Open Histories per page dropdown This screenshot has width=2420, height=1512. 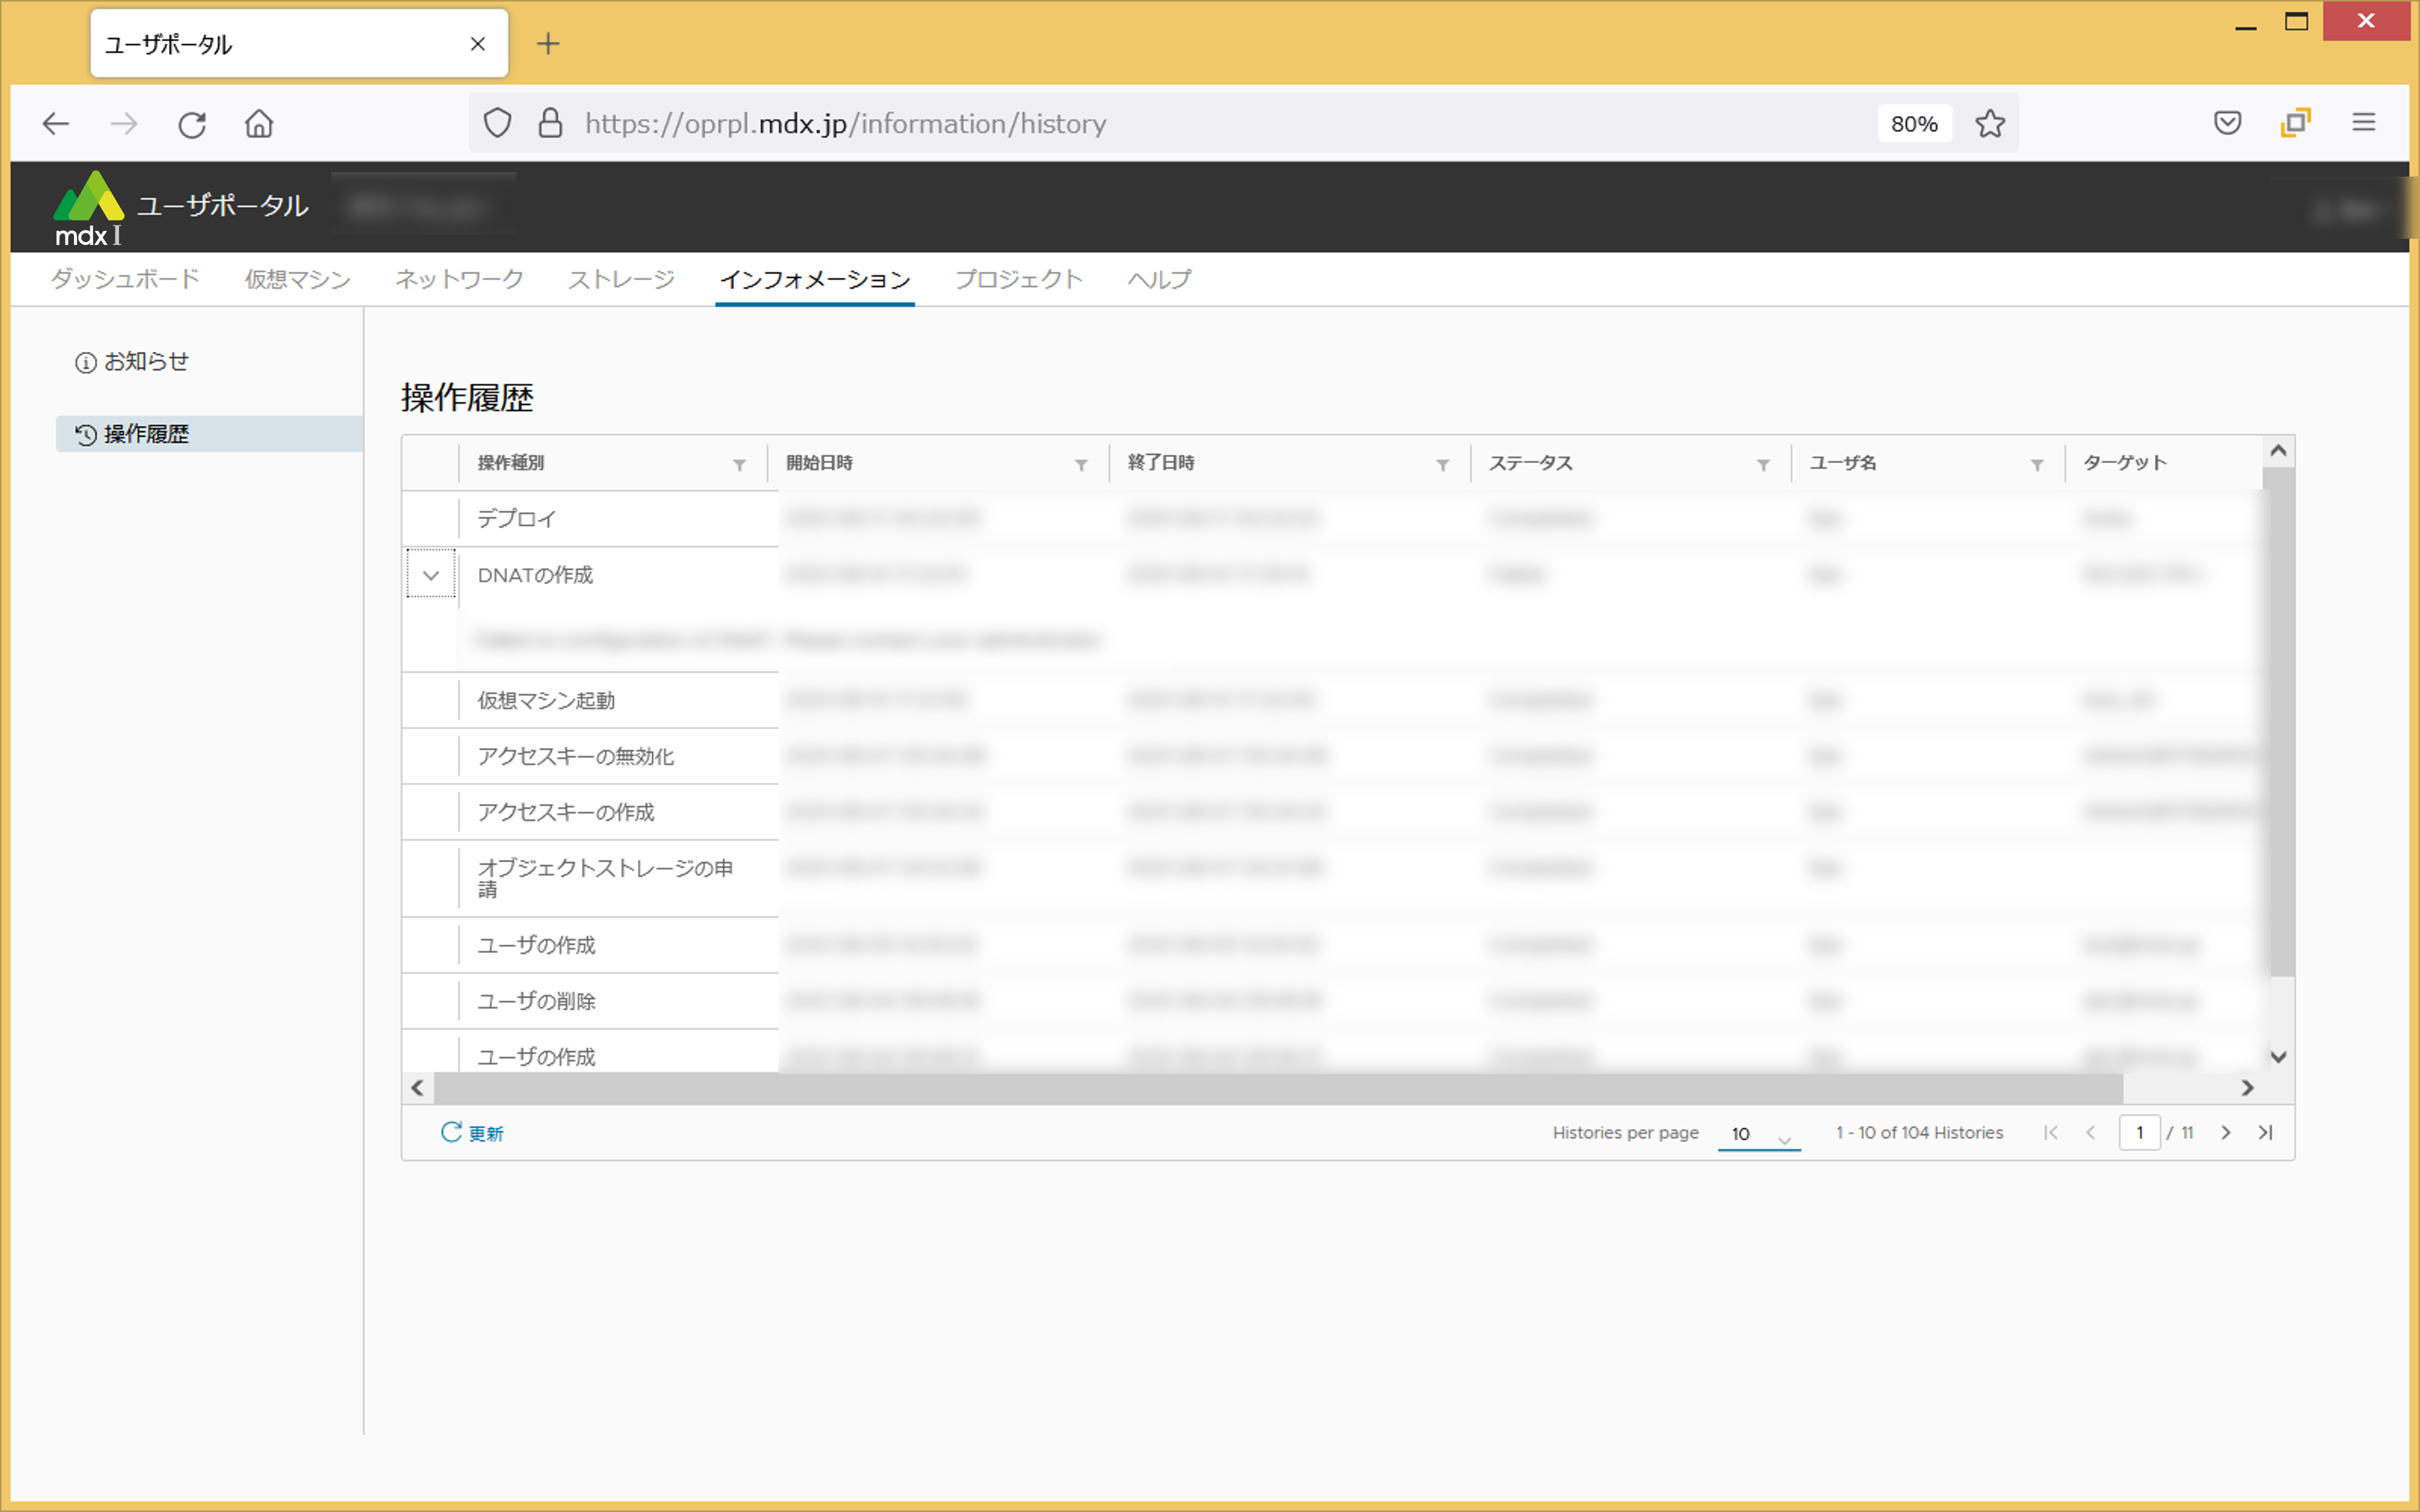(x=1759, y=1134)
